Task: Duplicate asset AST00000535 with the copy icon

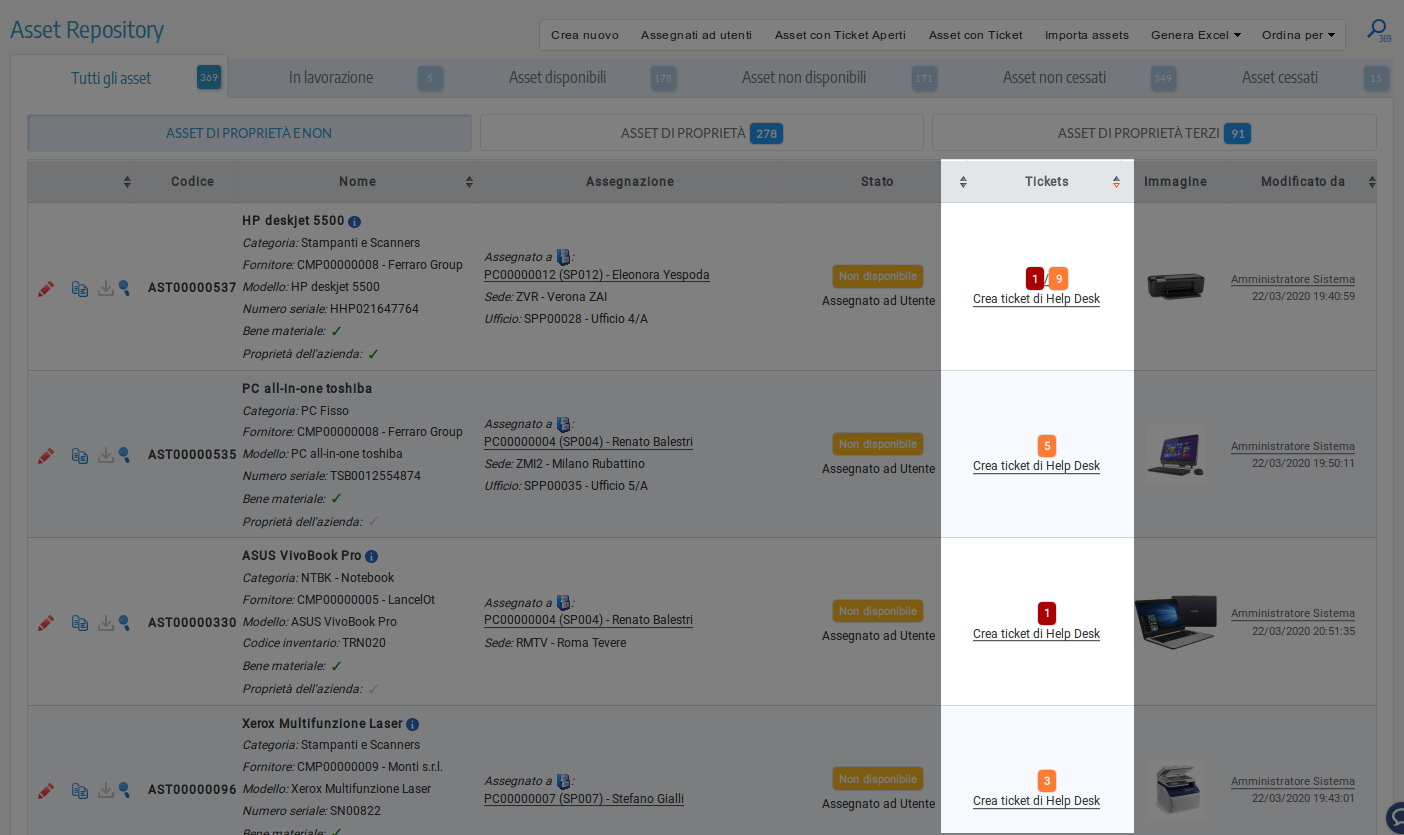Action: coord(80,455)
